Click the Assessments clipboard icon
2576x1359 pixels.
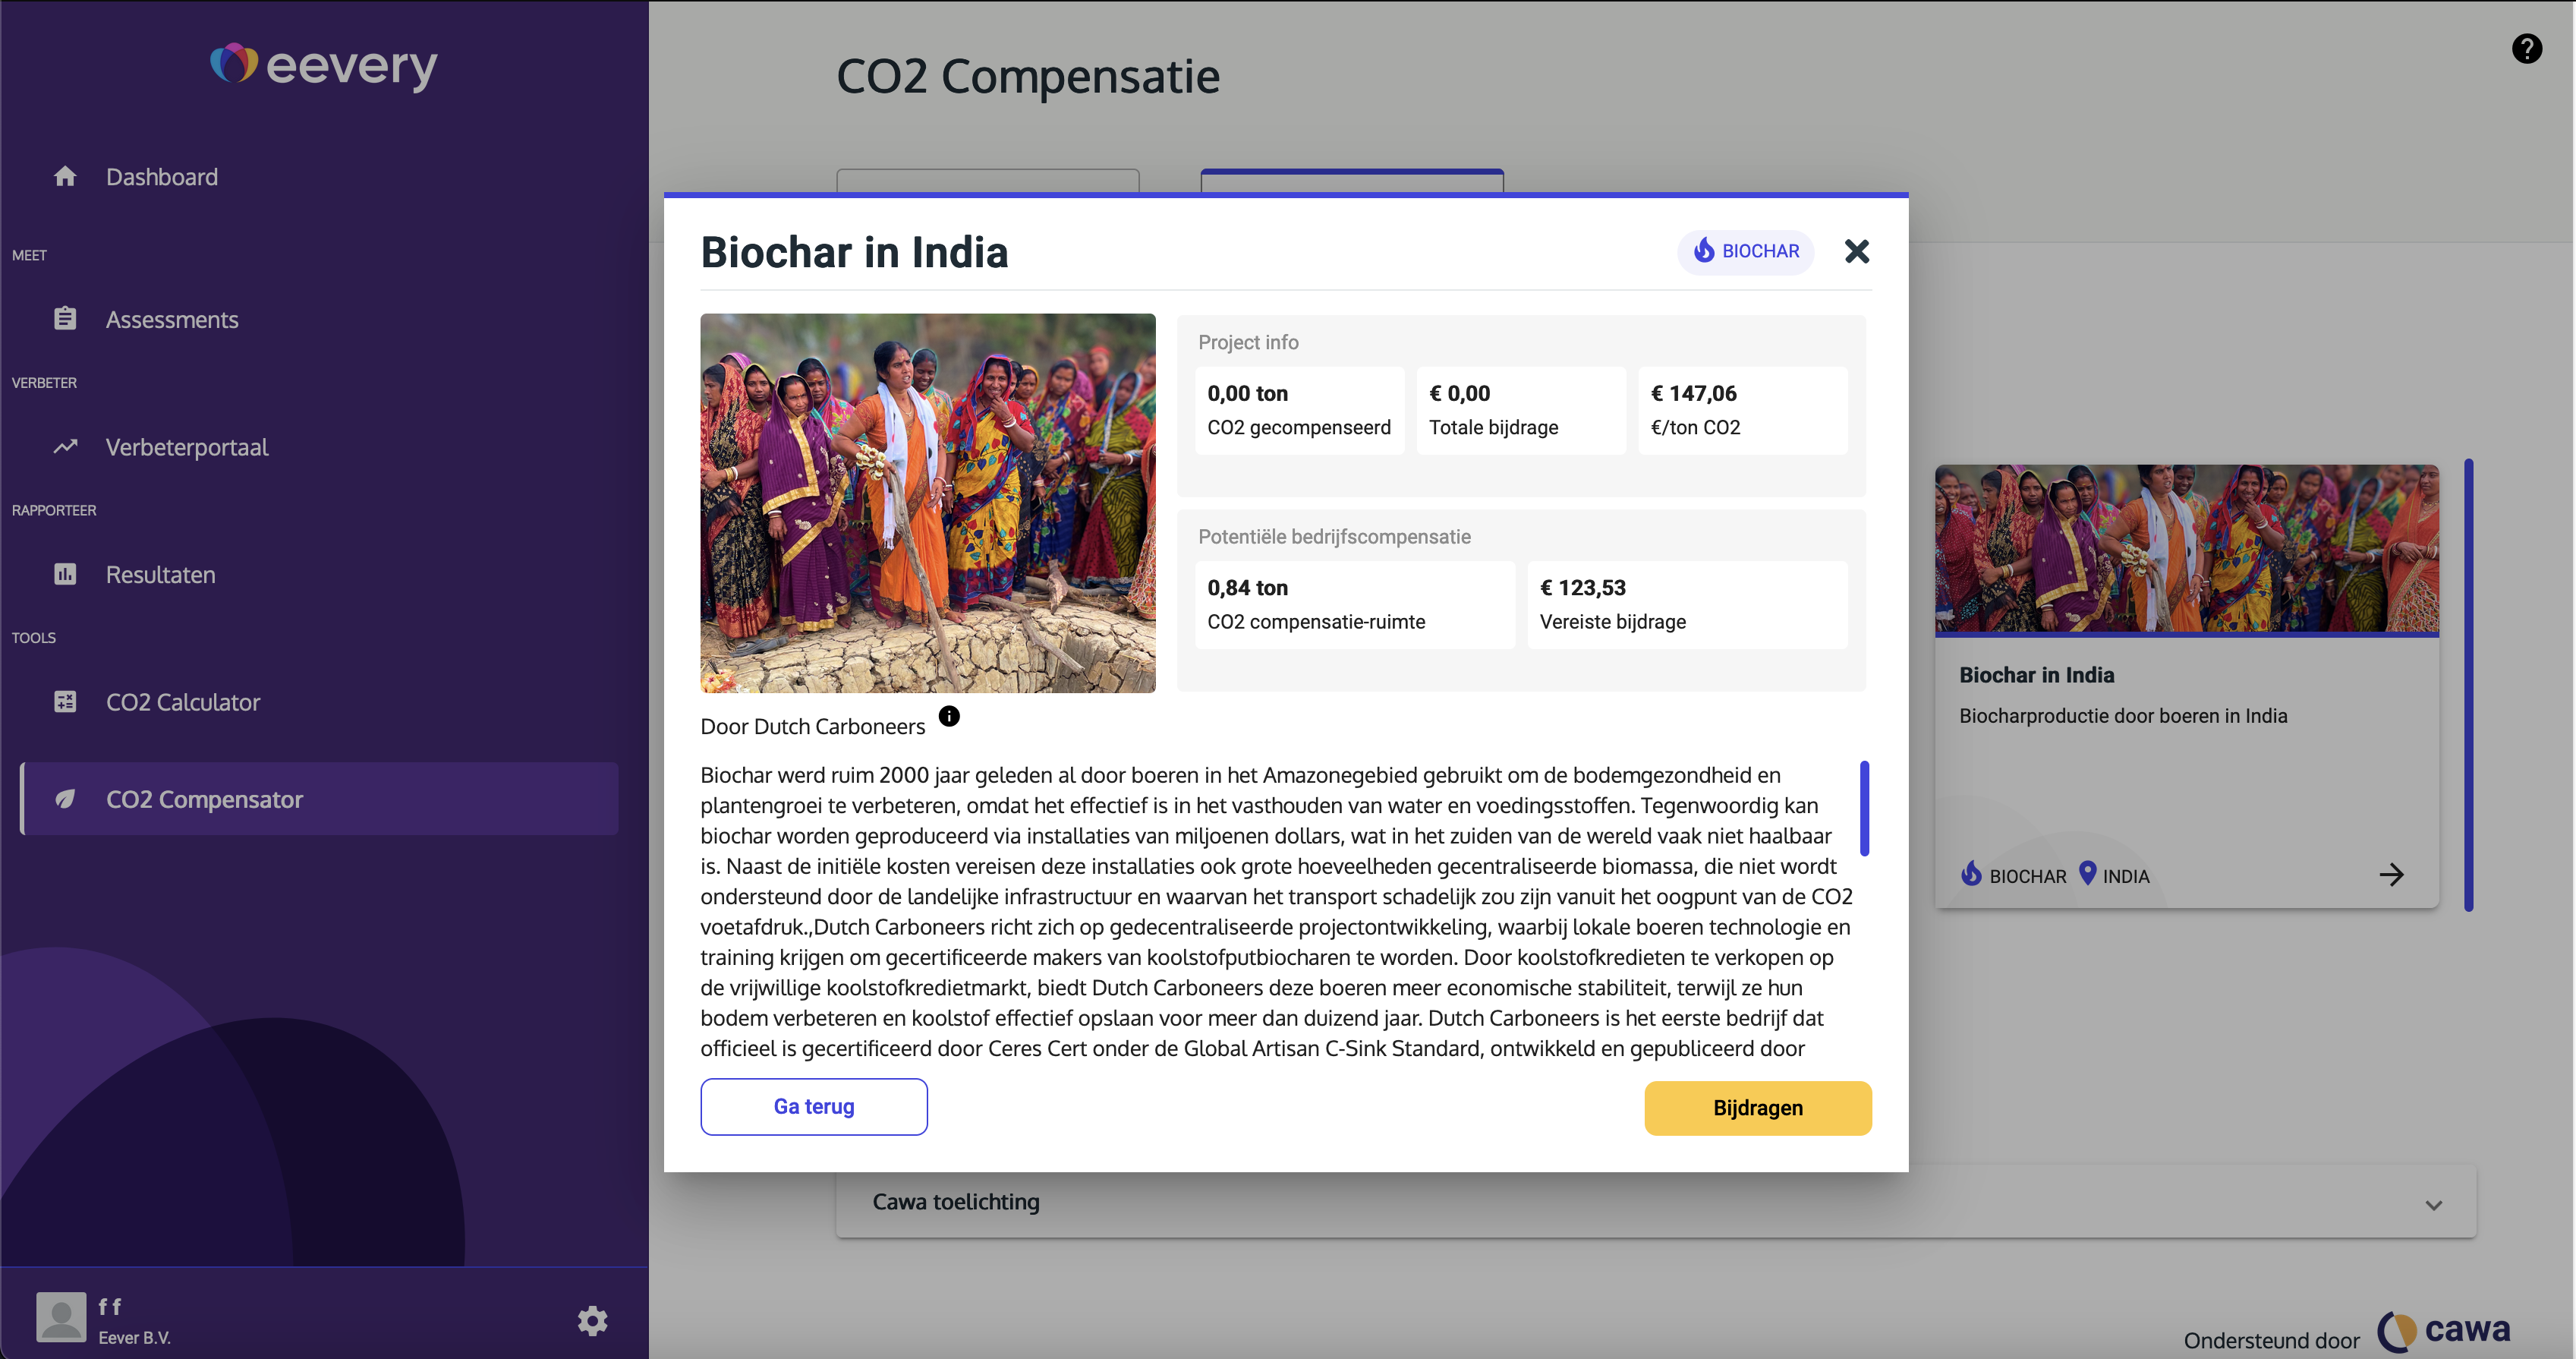[65, 319]
